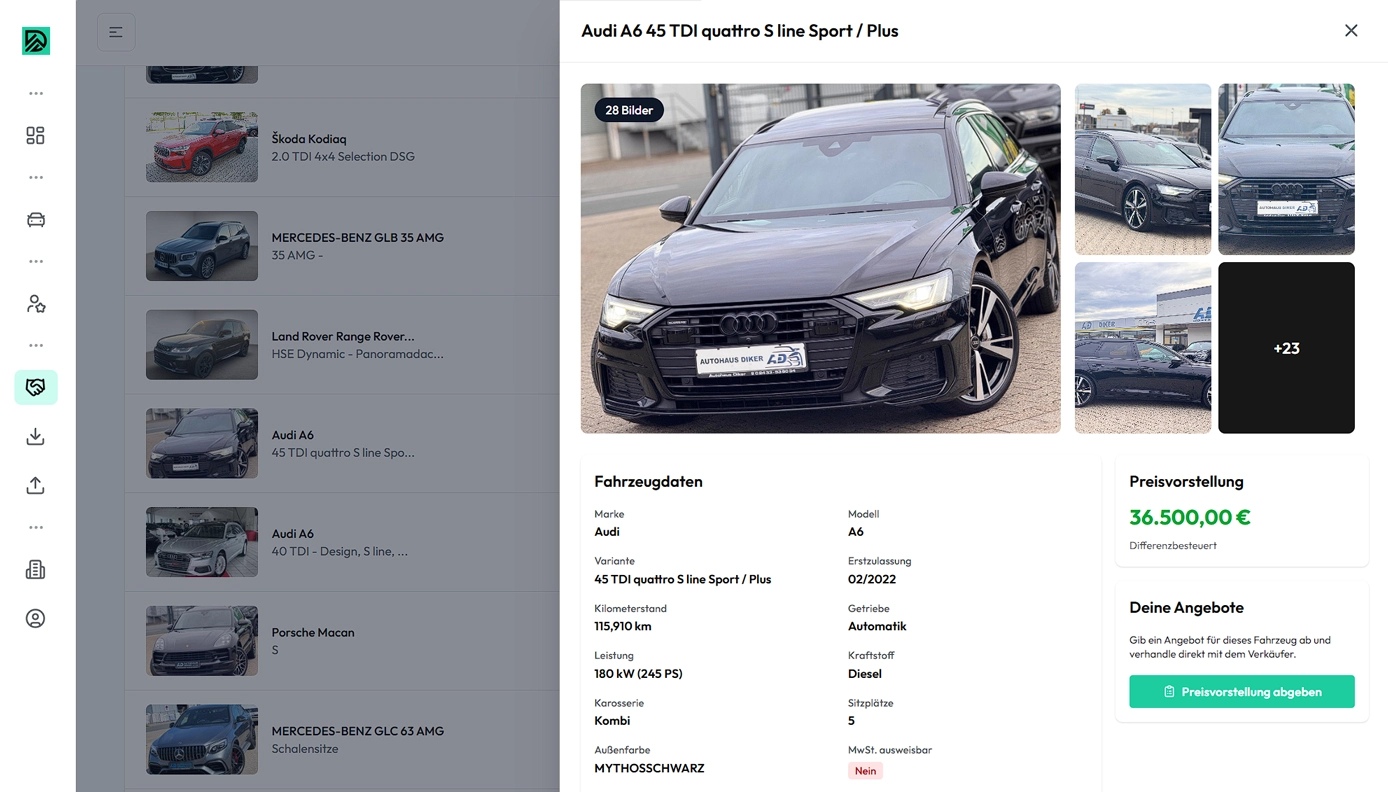Open the dashboard grid icon
This screenshot has width=1388, height=792.
coord(36,135)
